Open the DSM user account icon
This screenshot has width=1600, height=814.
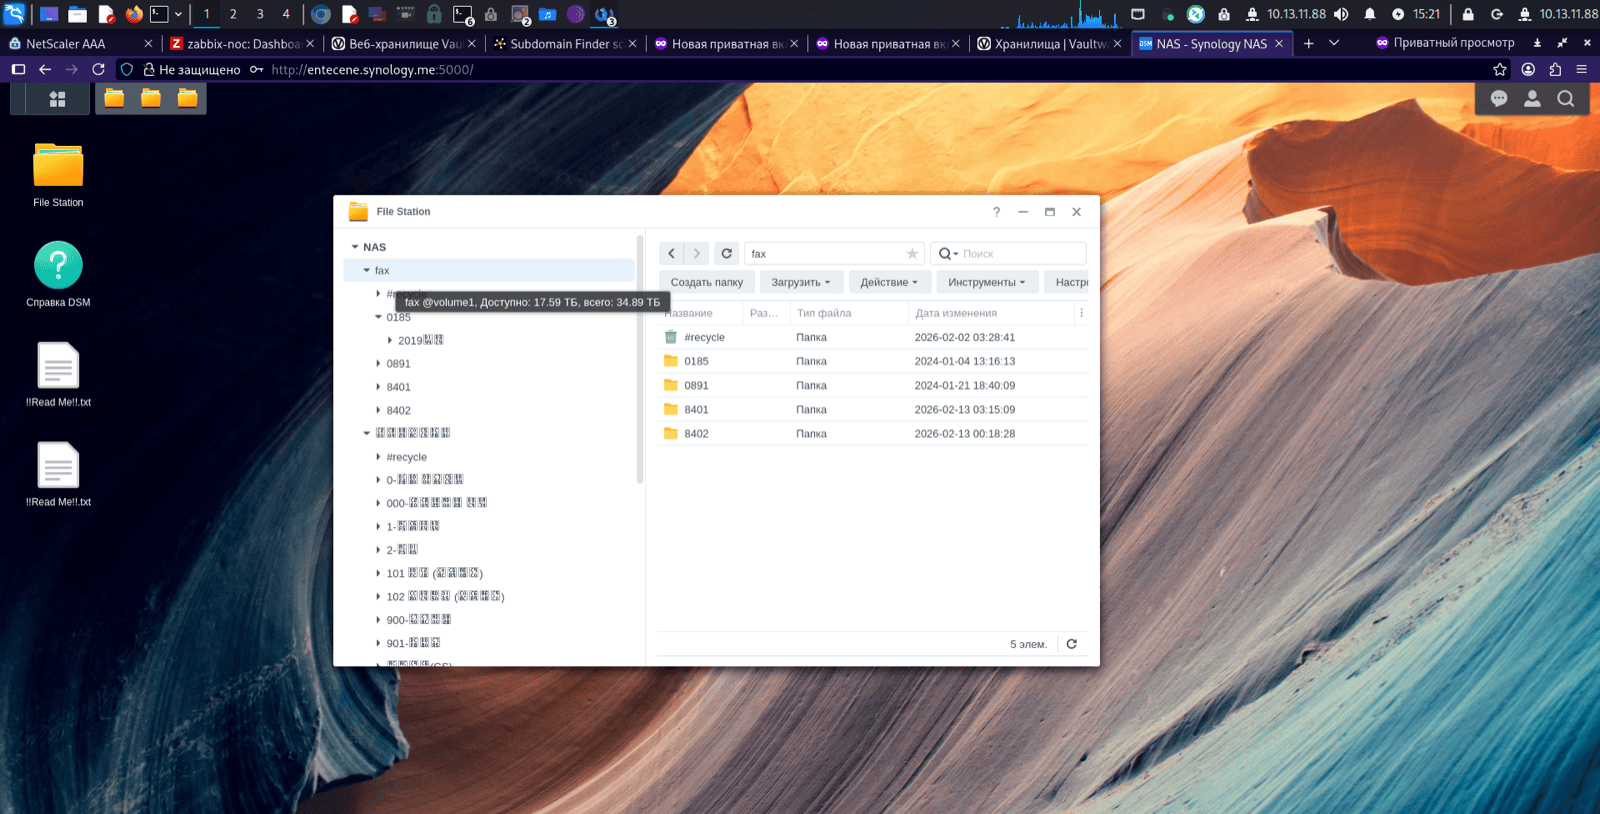[x=1532, y=98]
